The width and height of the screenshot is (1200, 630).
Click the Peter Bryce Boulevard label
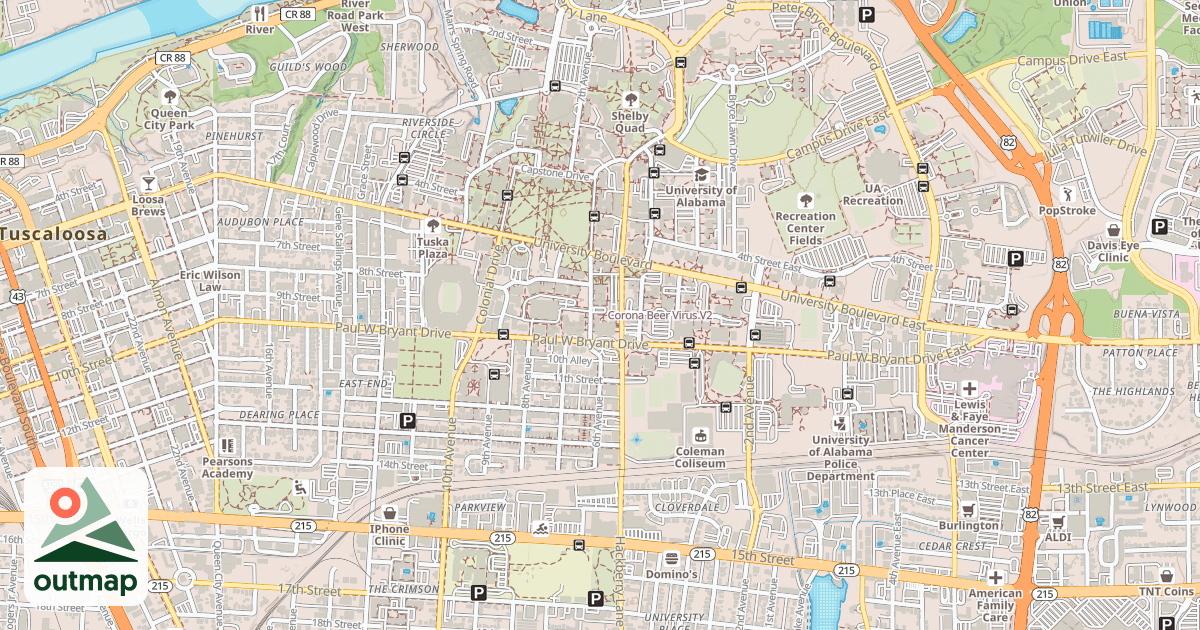[x=826, y=35]
